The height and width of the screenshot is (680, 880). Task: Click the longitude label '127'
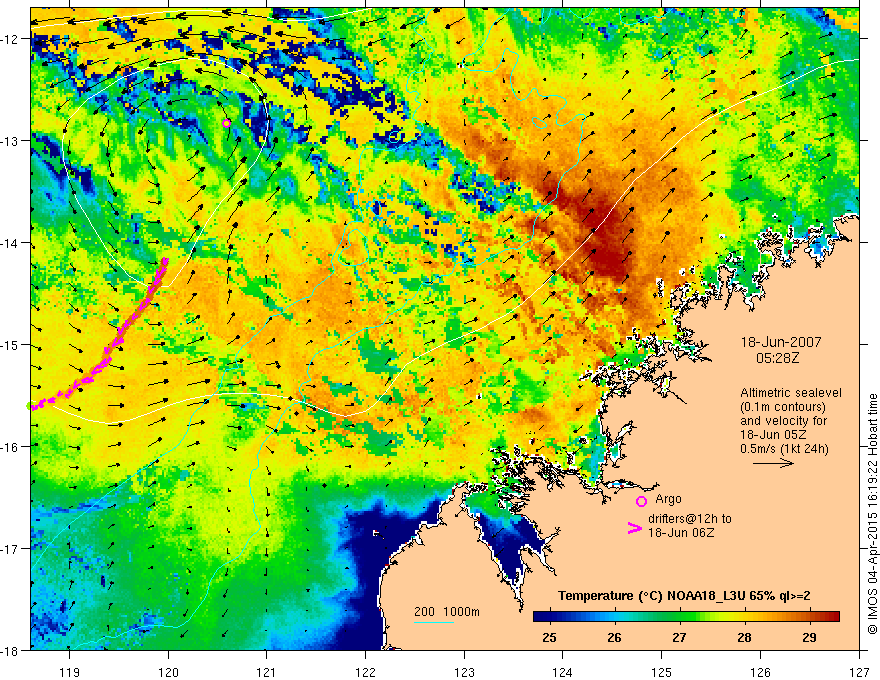point(859,672)
